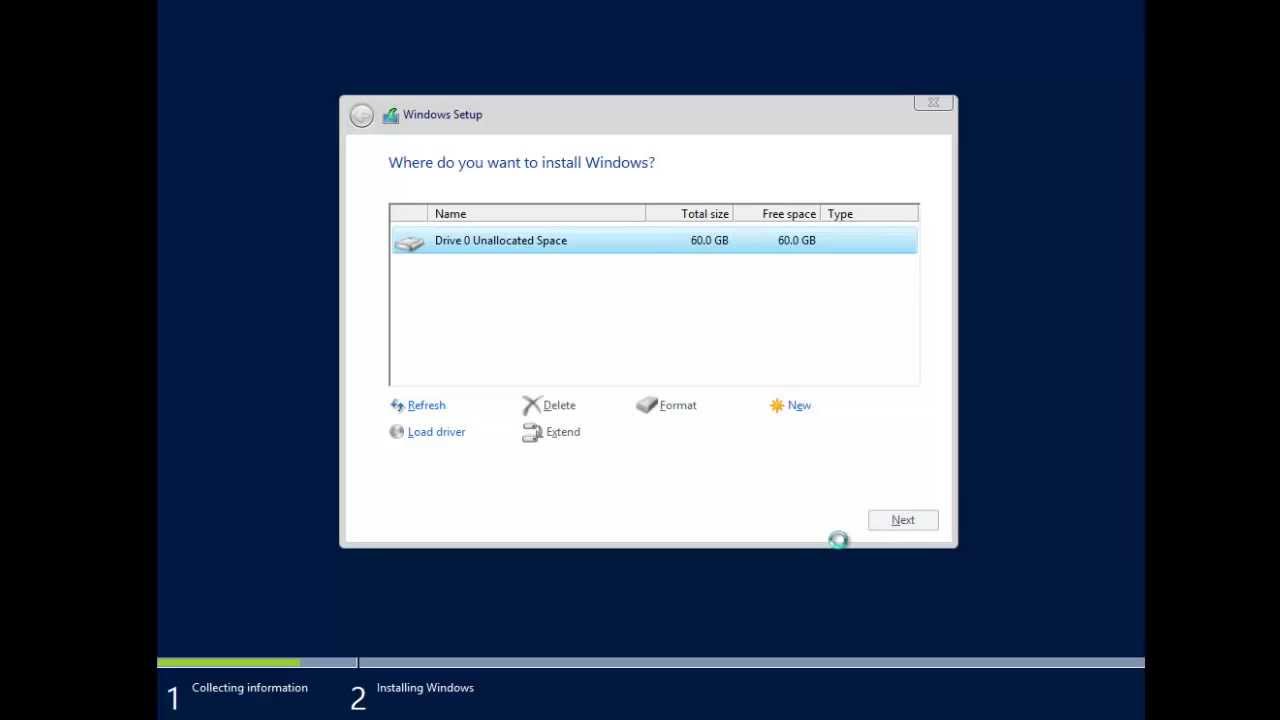Click the Next button
This screenshot has width=1280, height=720.
point(903,520)
